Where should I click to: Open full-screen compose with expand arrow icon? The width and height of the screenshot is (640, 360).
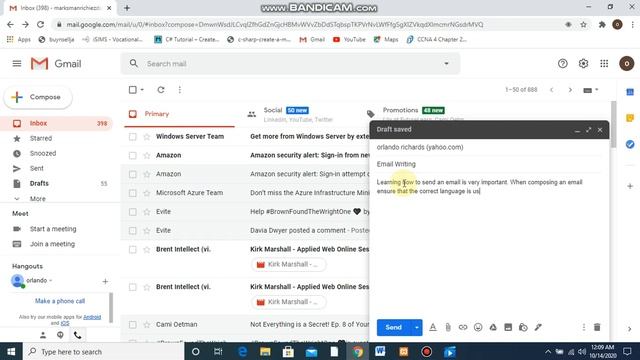(589, 130)
